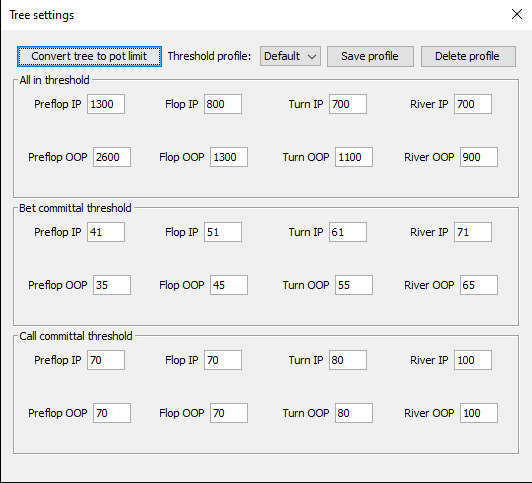Click the Save profile button
The width and height of the screenshot is (532, 483).
(370, 56)
